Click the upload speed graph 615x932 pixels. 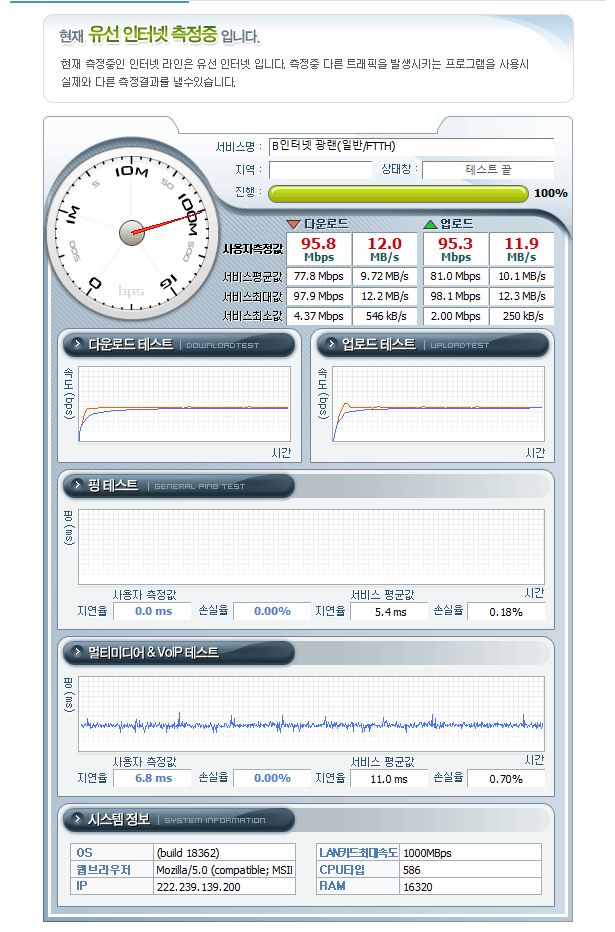pos(439,405)
